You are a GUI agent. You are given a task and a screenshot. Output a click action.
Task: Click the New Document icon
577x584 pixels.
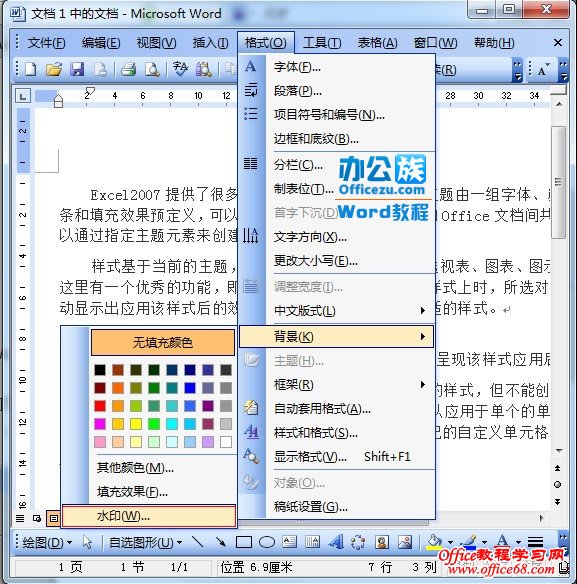click(x=31, y=69)
